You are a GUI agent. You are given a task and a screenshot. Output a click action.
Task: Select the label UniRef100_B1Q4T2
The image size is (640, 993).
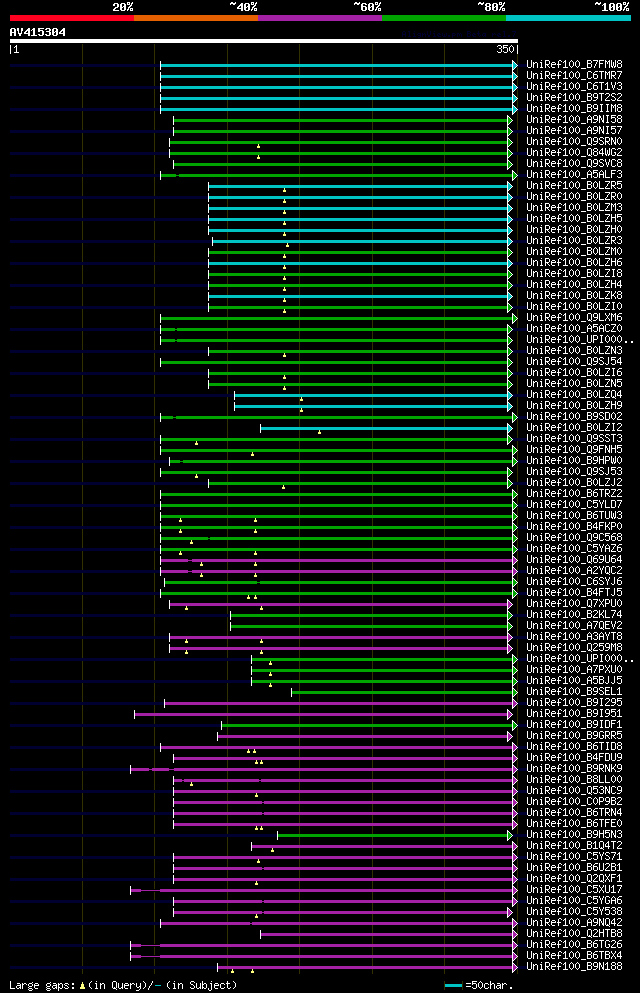[574, 846]
